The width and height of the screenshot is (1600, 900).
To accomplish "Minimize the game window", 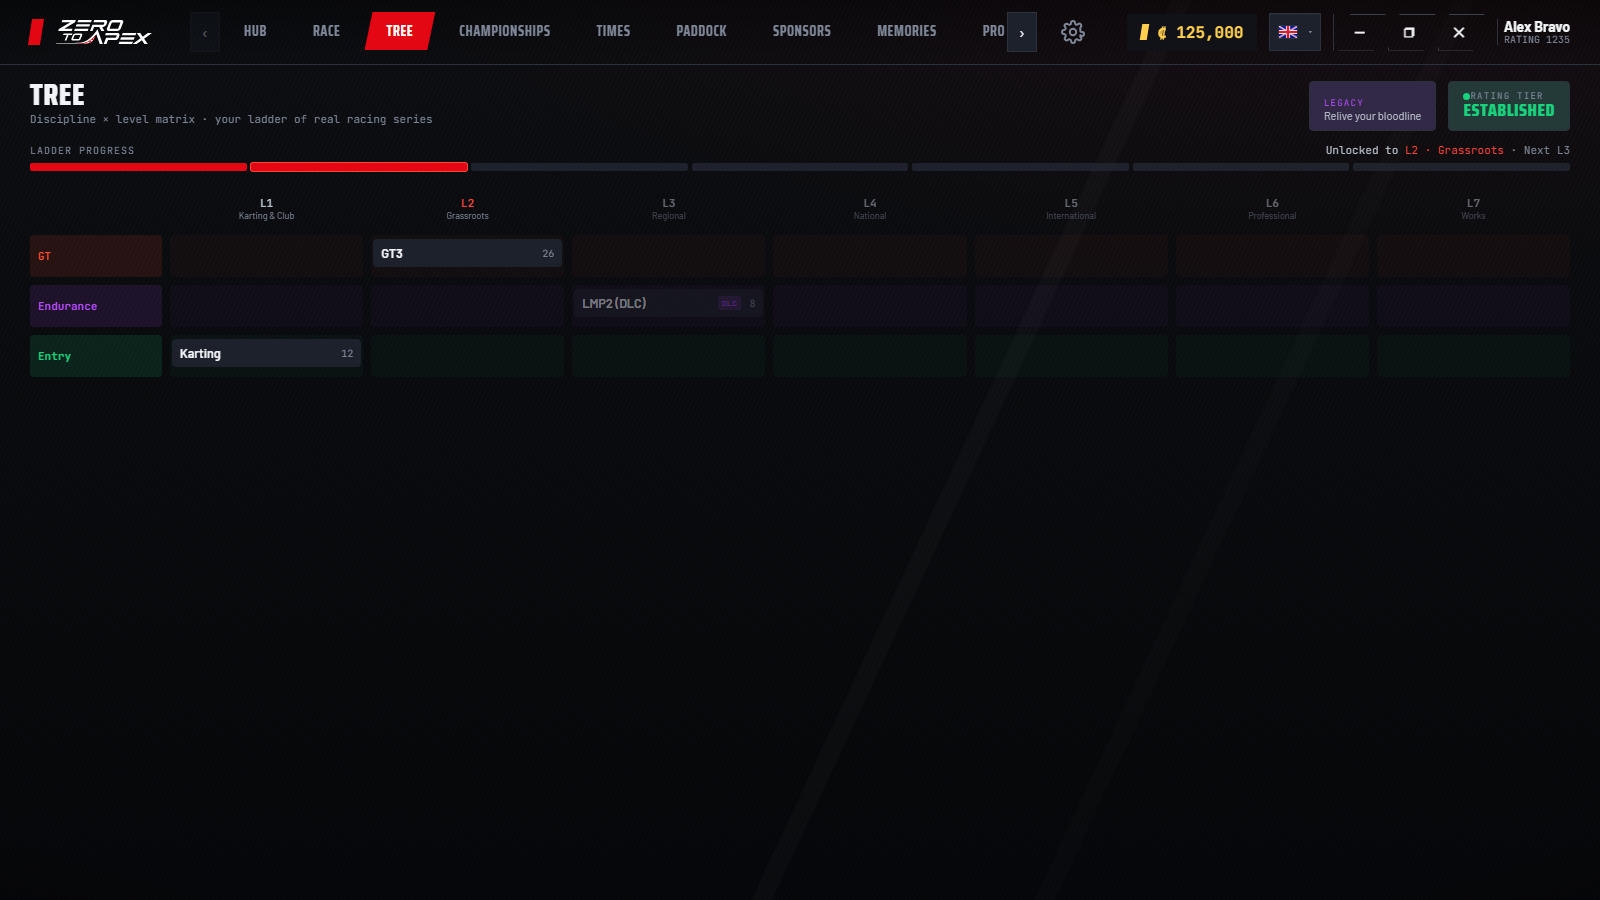I will coord(1359,32).
